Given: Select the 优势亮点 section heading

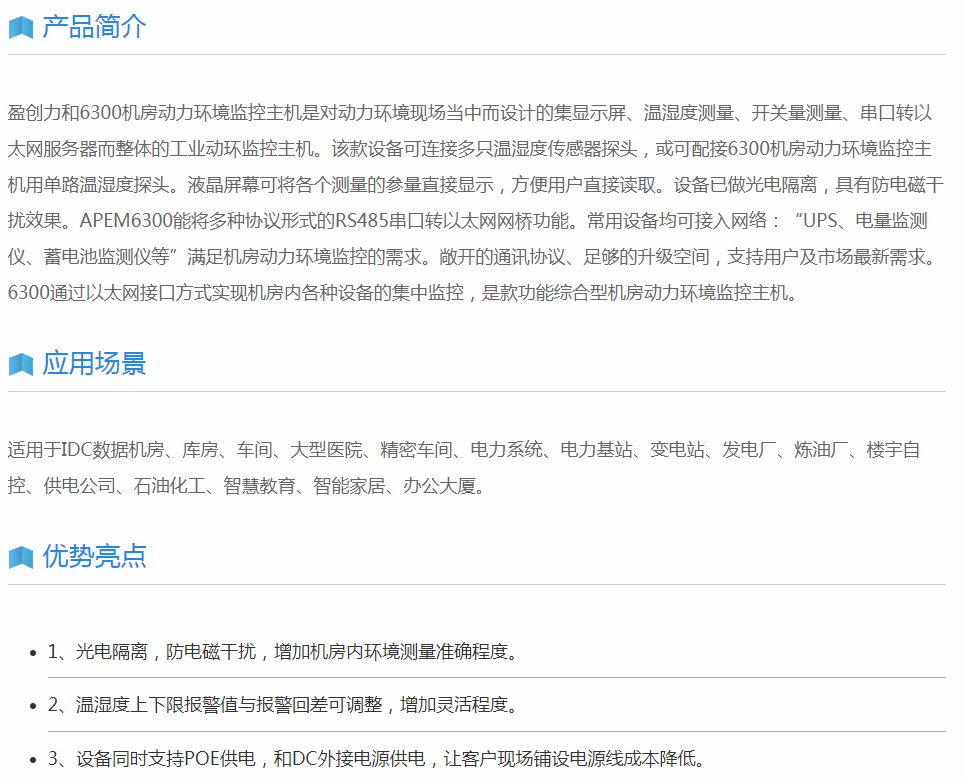Looking at the screenshot, I should (94, 557).
